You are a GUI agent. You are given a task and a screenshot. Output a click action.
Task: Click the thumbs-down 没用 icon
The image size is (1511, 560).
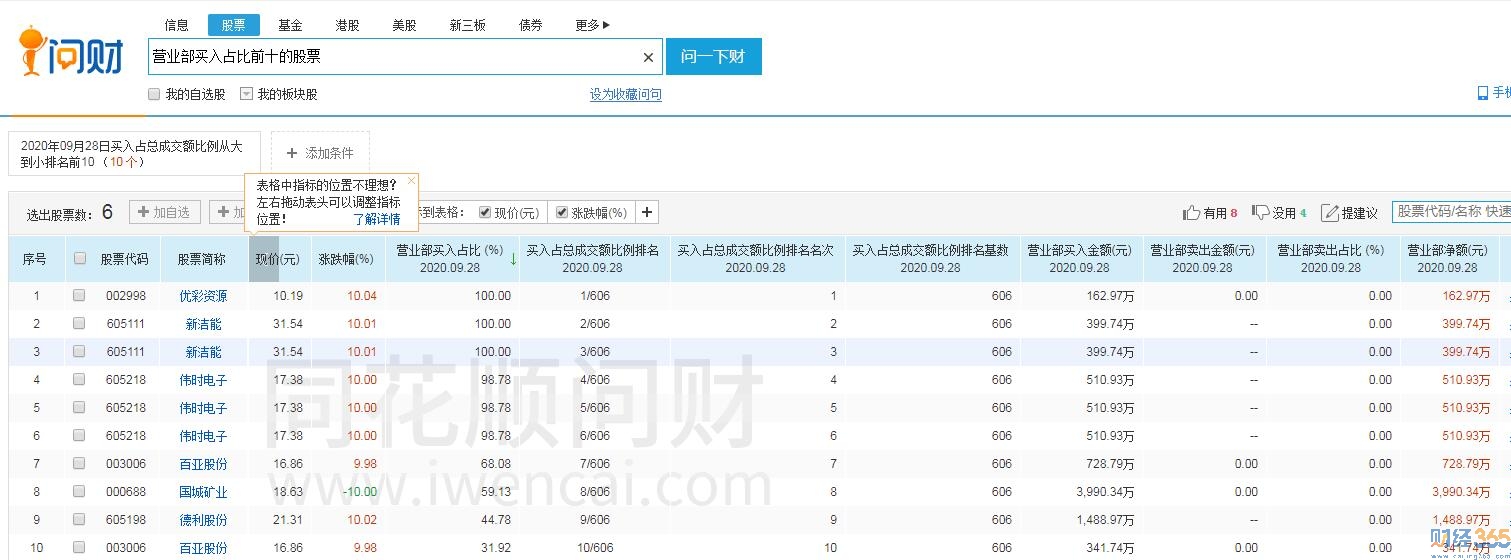click(x=1260, y=212)
